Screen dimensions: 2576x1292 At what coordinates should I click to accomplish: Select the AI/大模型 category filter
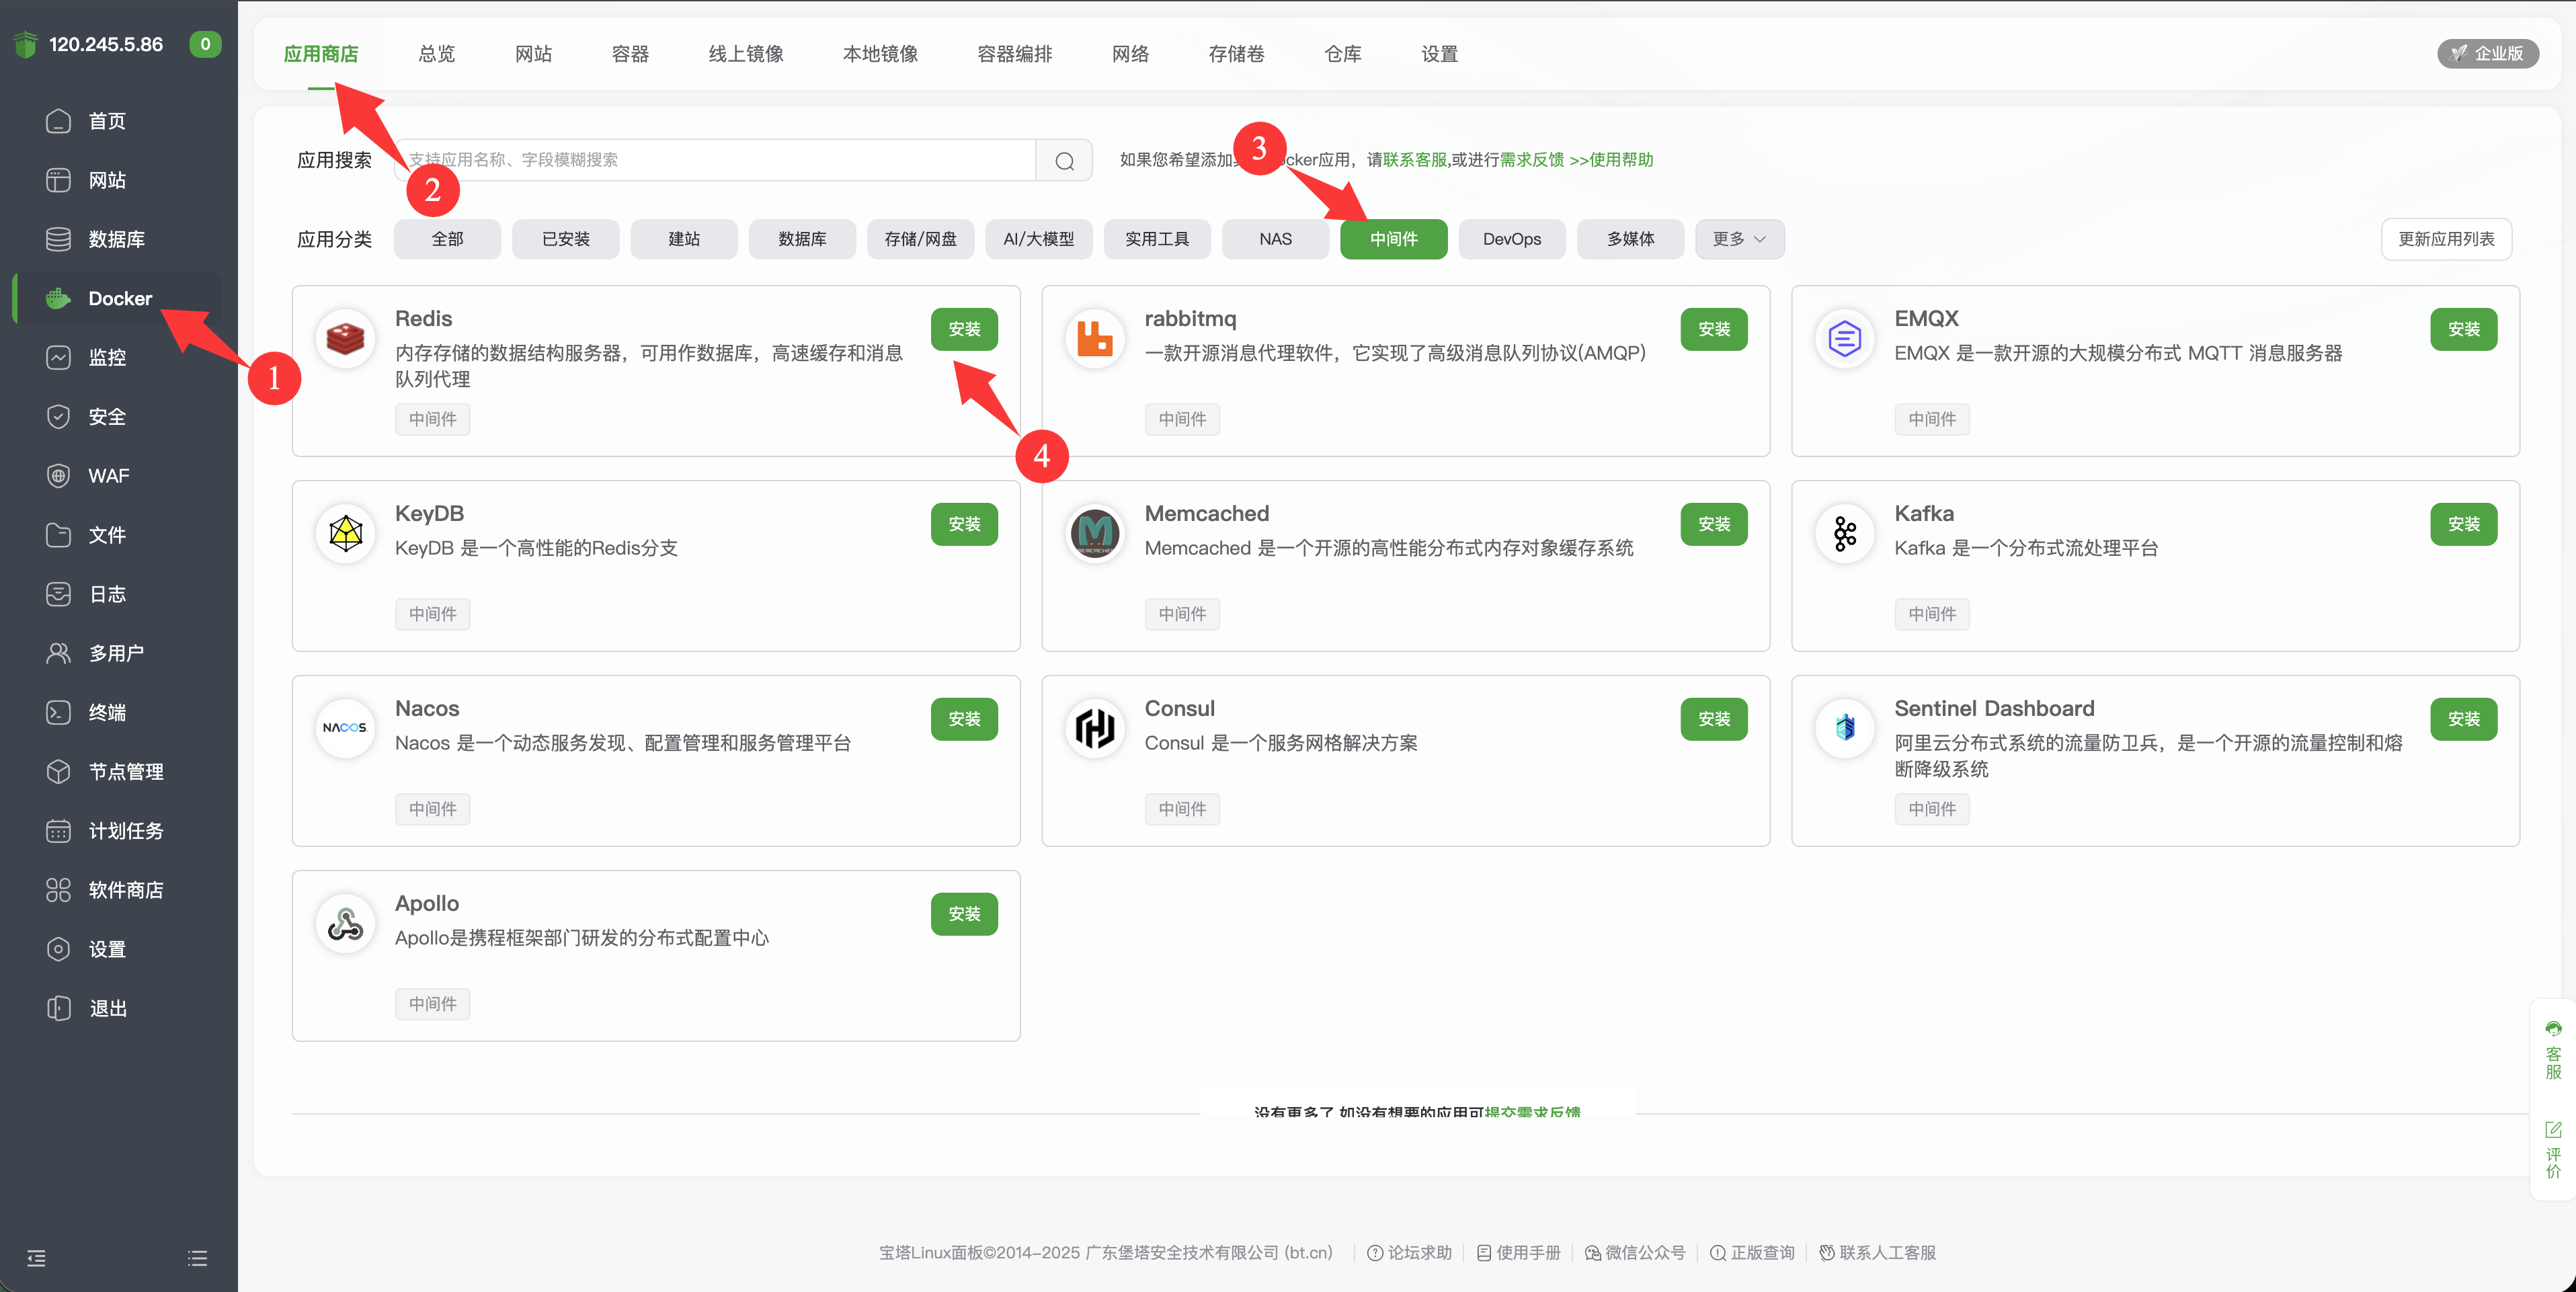[1038, 239]
